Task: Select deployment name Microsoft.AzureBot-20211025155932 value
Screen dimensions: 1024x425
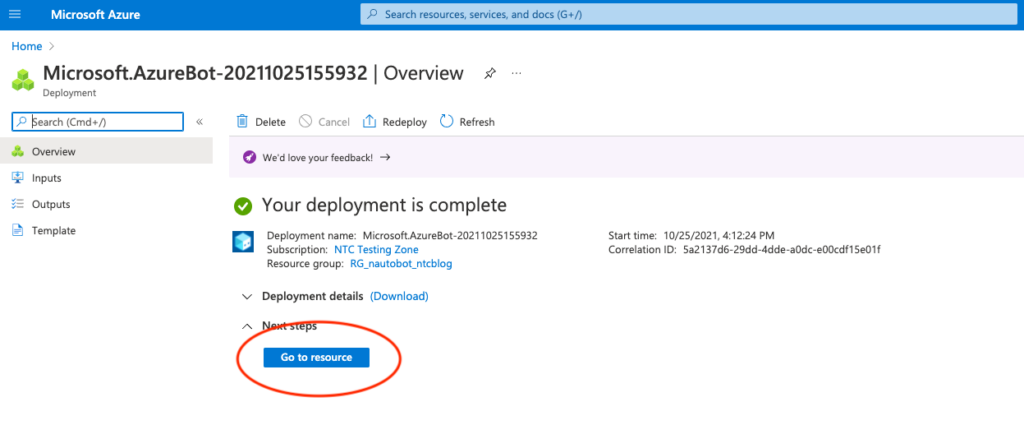Action: (x=450, y=235)
